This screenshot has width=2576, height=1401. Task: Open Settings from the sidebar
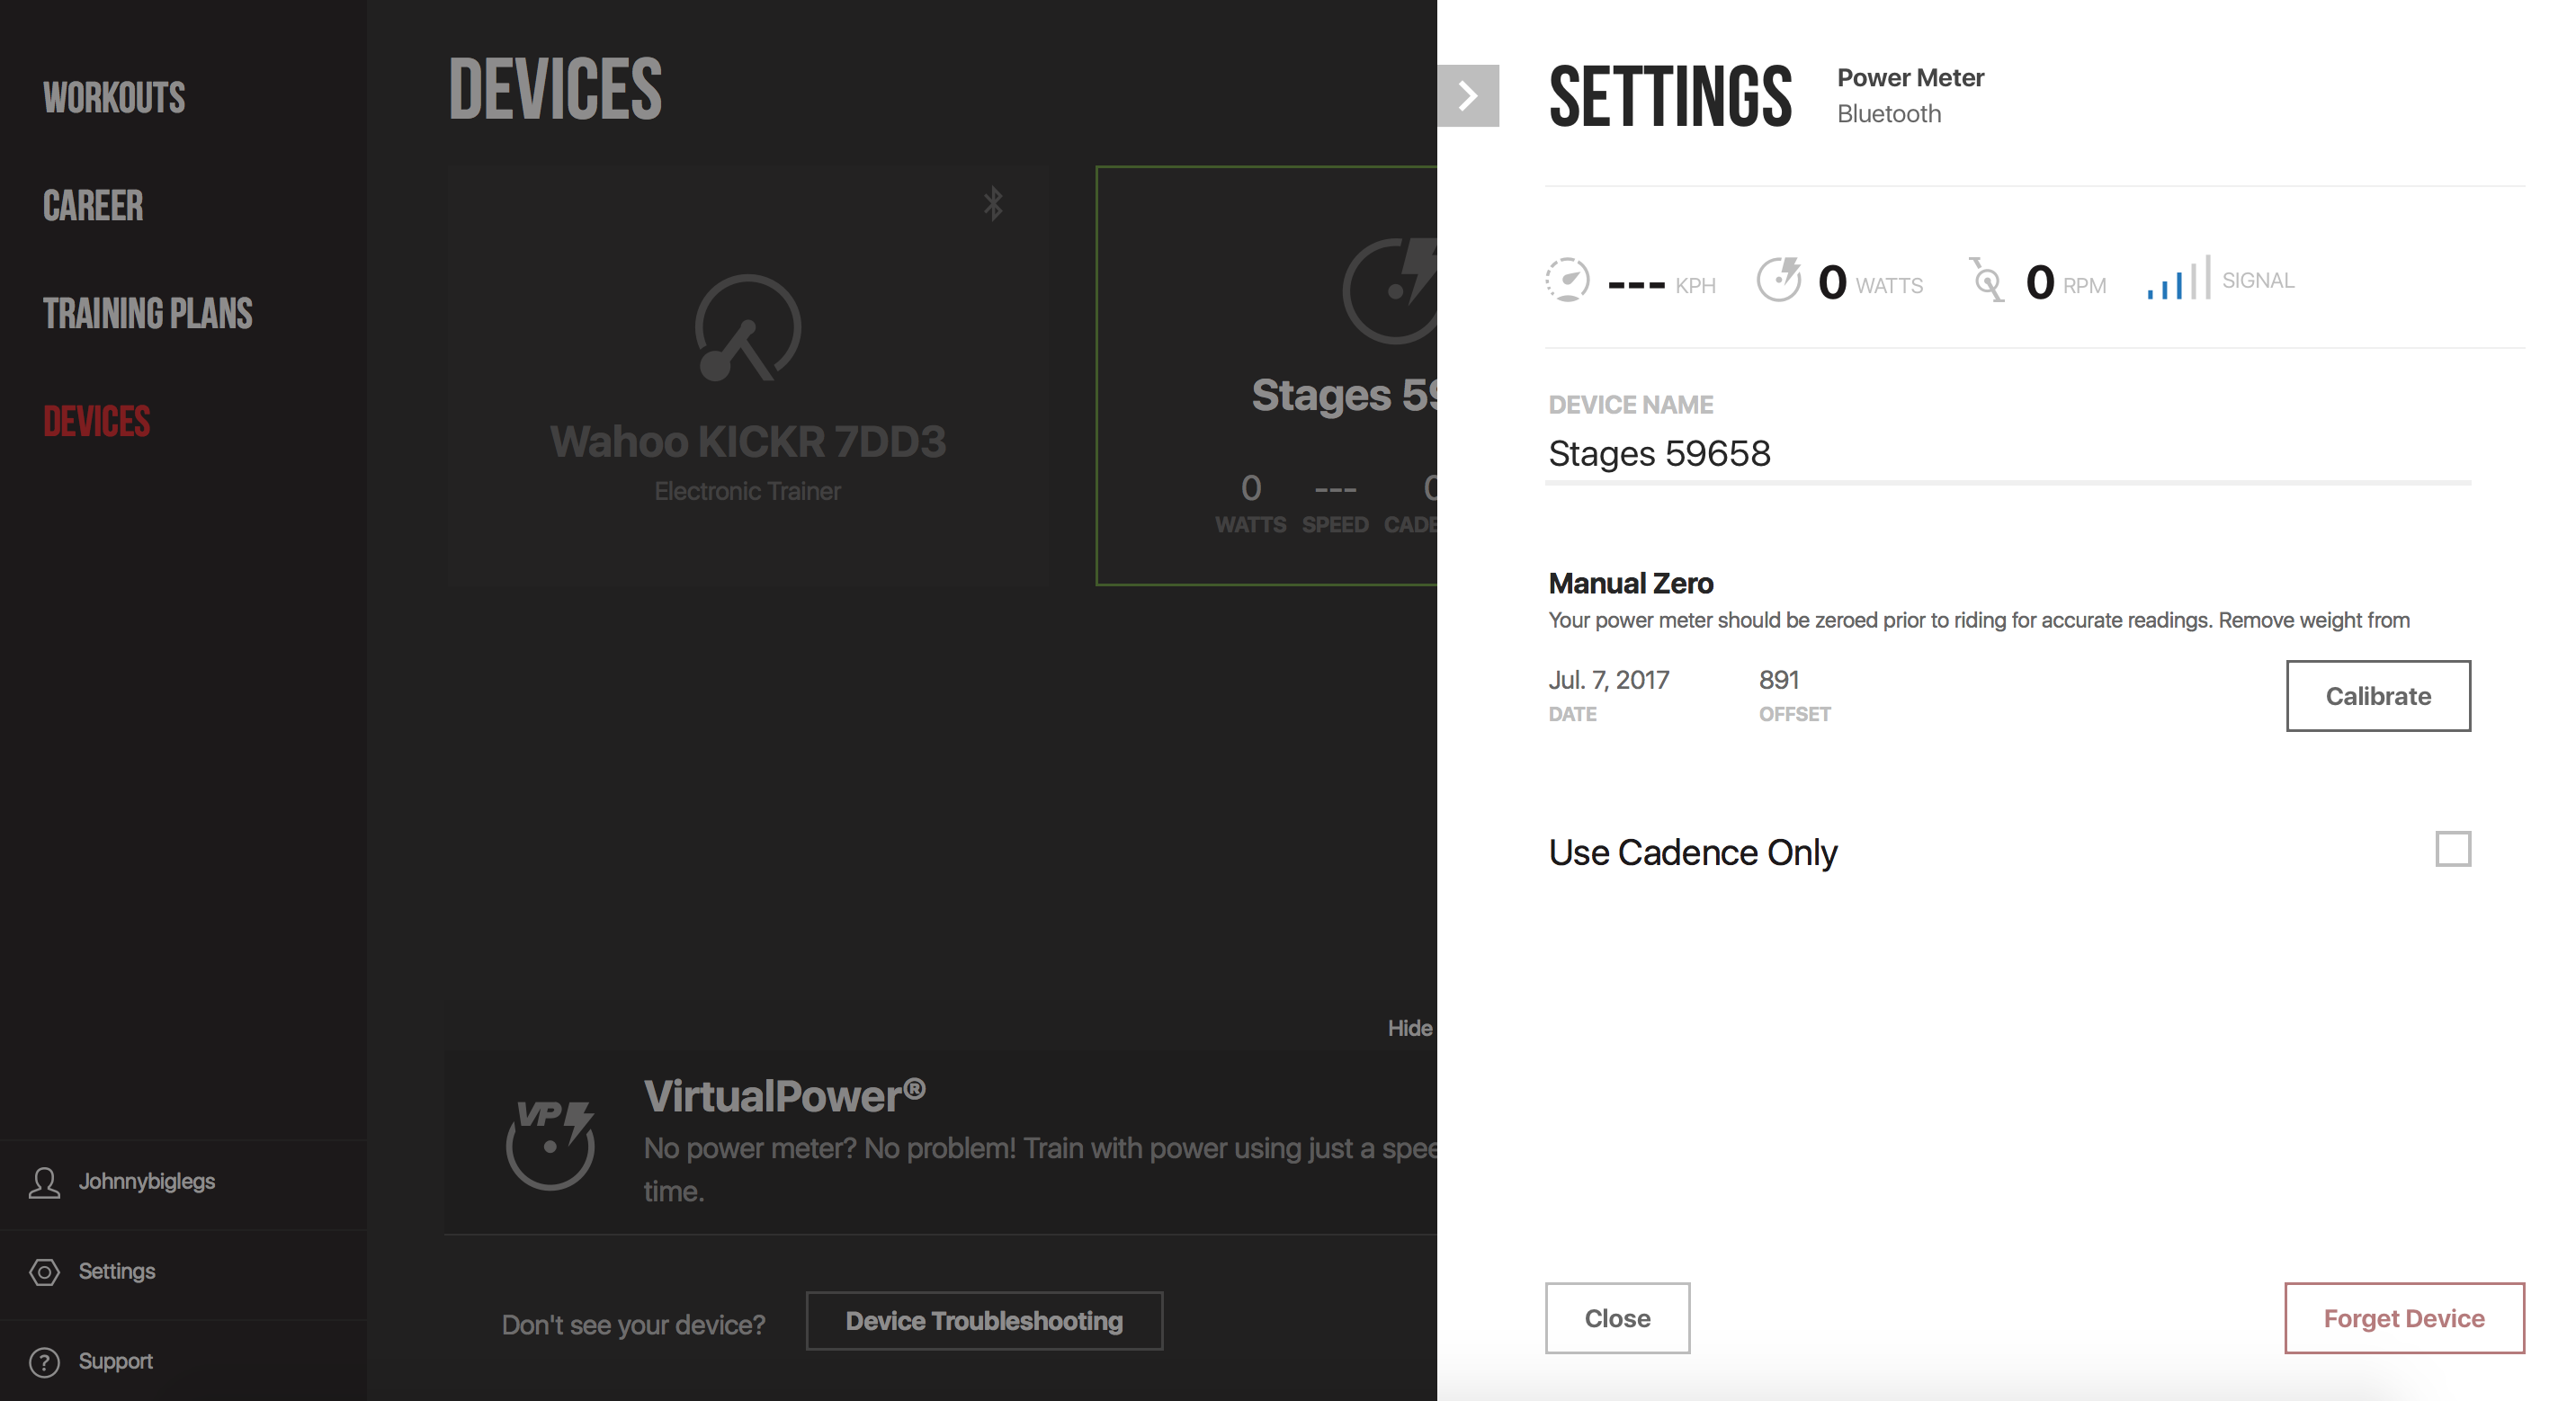click(117, 1272)
